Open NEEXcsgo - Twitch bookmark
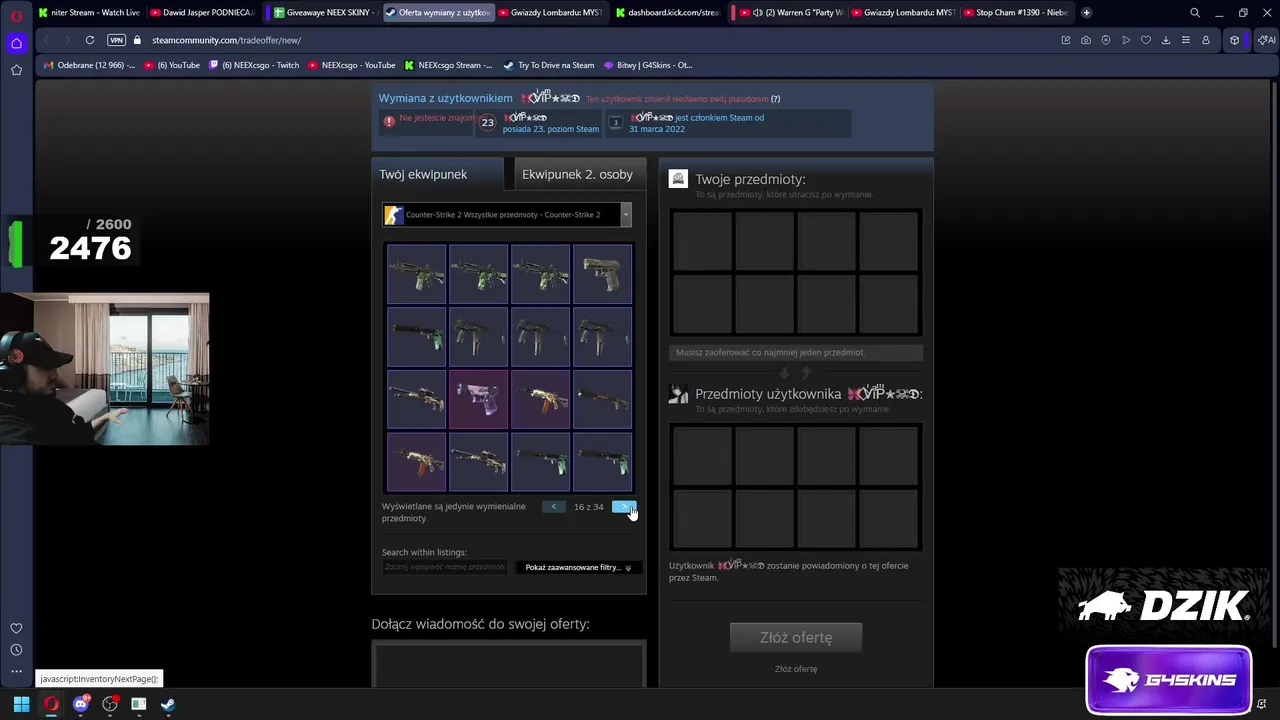 (254, 65)
